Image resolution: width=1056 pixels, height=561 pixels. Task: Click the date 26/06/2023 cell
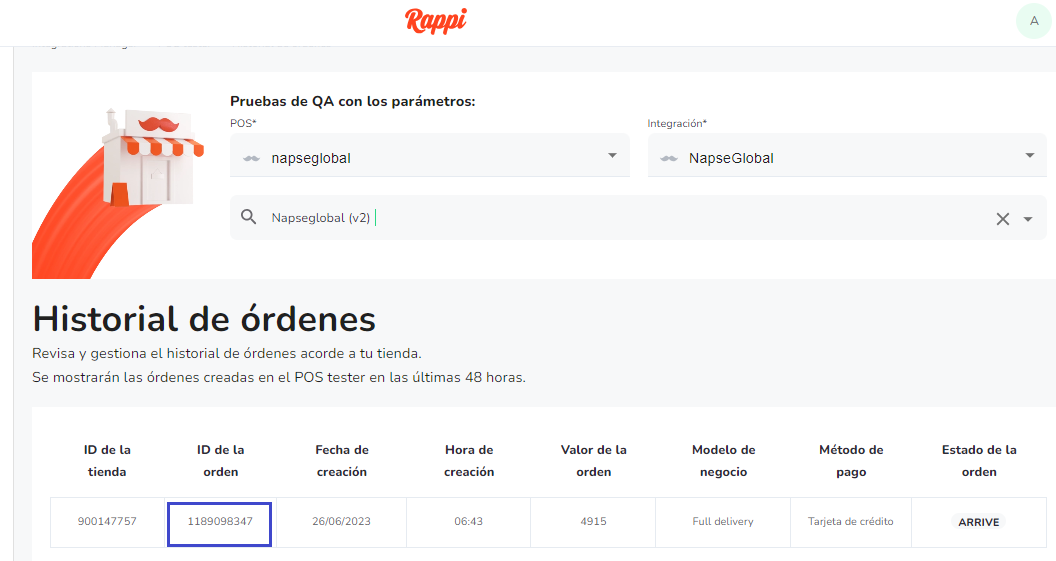click(x=341, y=522)
